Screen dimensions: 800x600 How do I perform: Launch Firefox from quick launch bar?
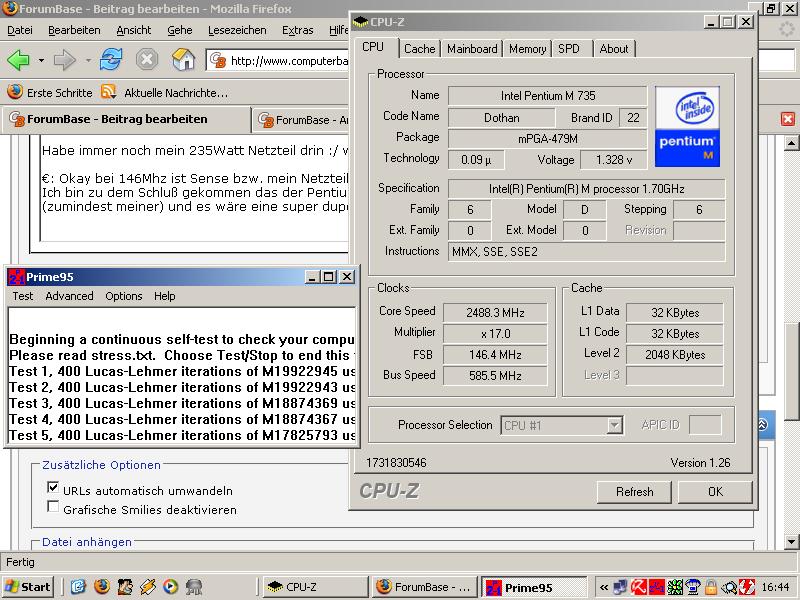(x=102, y=587)
